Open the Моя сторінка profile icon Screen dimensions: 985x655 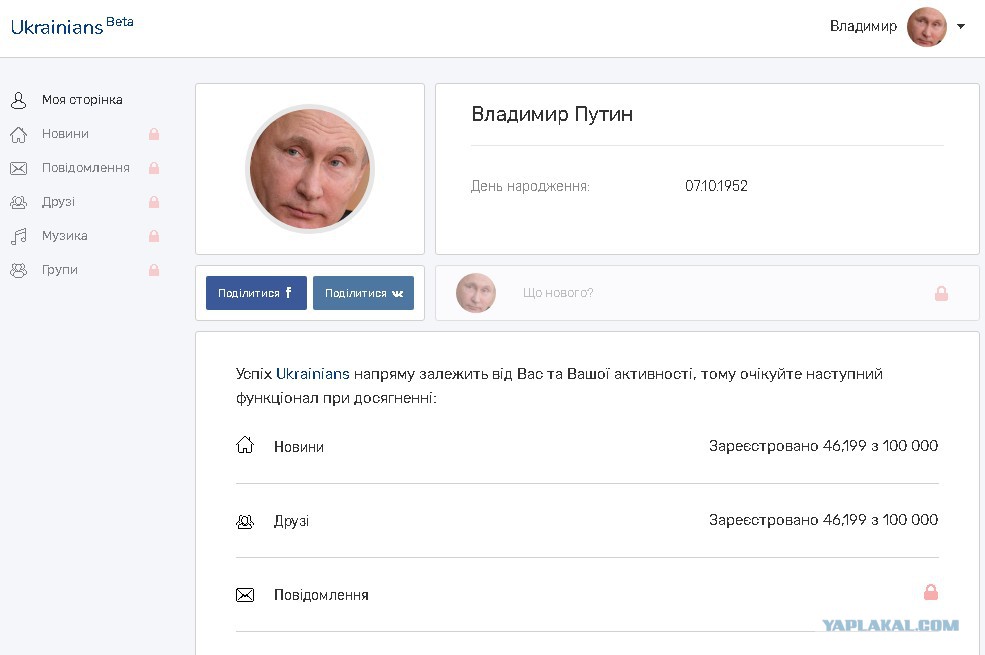click(x=19, y=100)
